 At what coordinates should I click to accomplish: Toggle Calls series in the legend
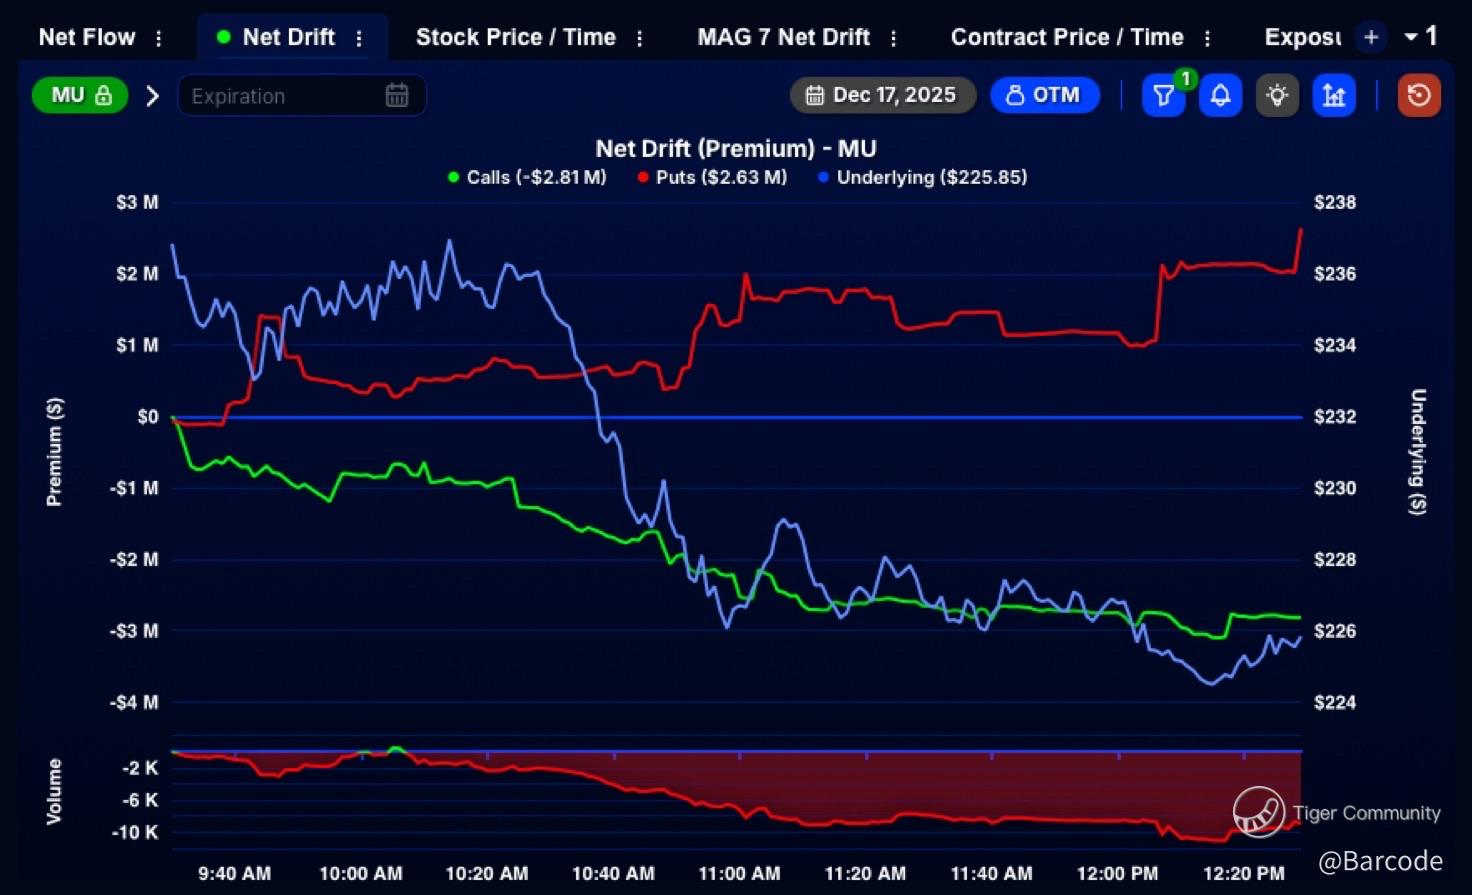(x=527, y=177)
